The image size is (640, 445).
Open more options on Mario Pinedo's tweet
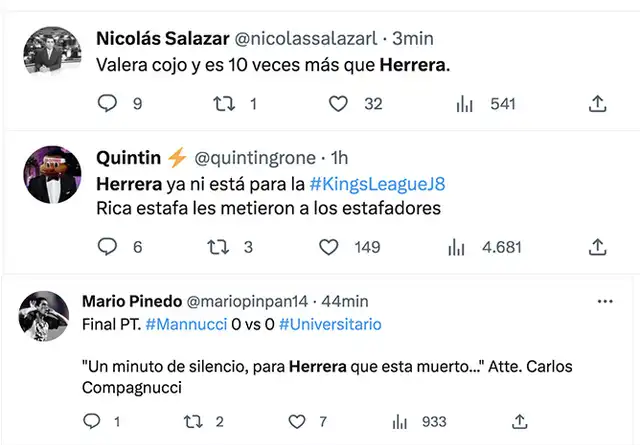605,301
